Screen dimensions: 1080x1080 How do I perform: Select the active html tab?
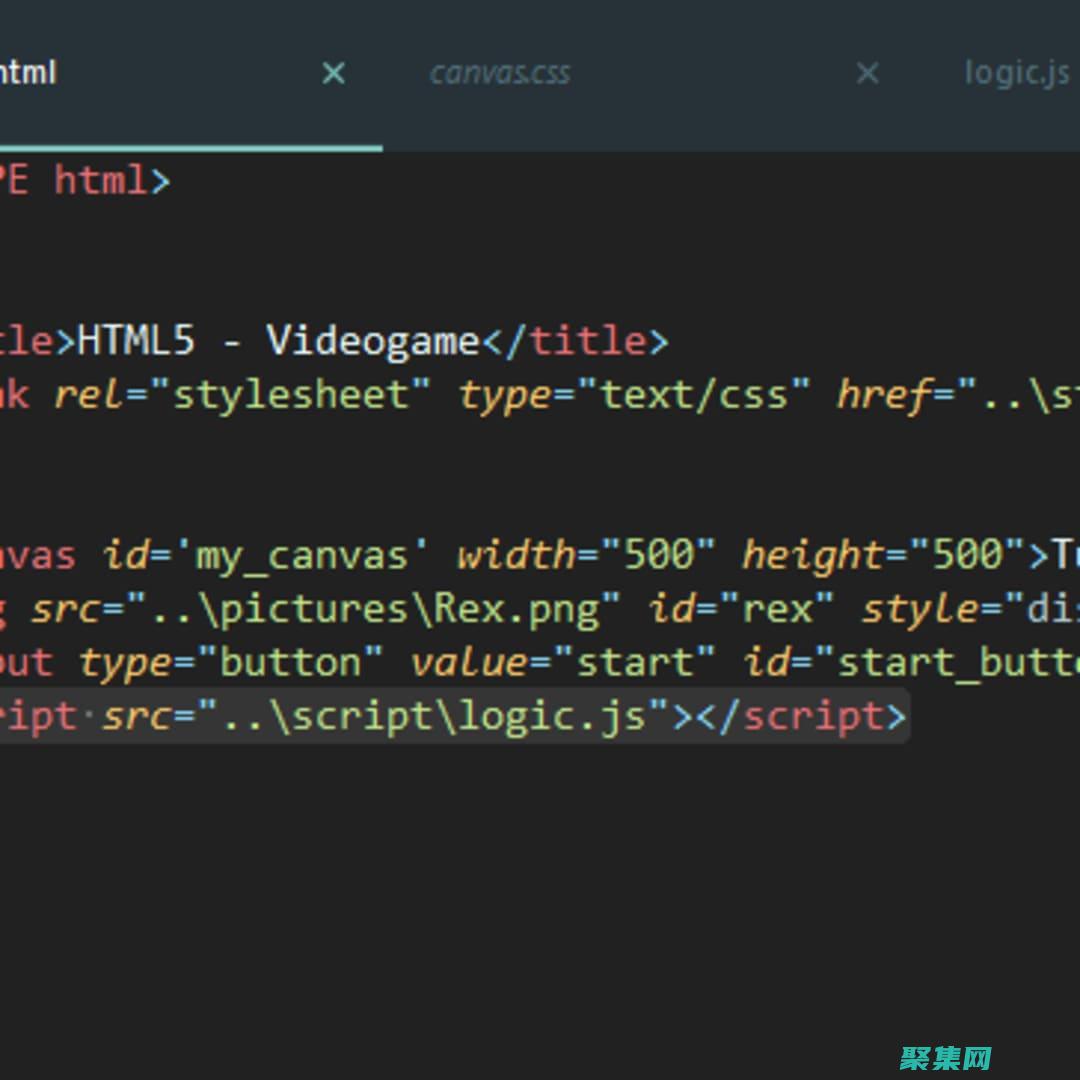coord(30,73)
